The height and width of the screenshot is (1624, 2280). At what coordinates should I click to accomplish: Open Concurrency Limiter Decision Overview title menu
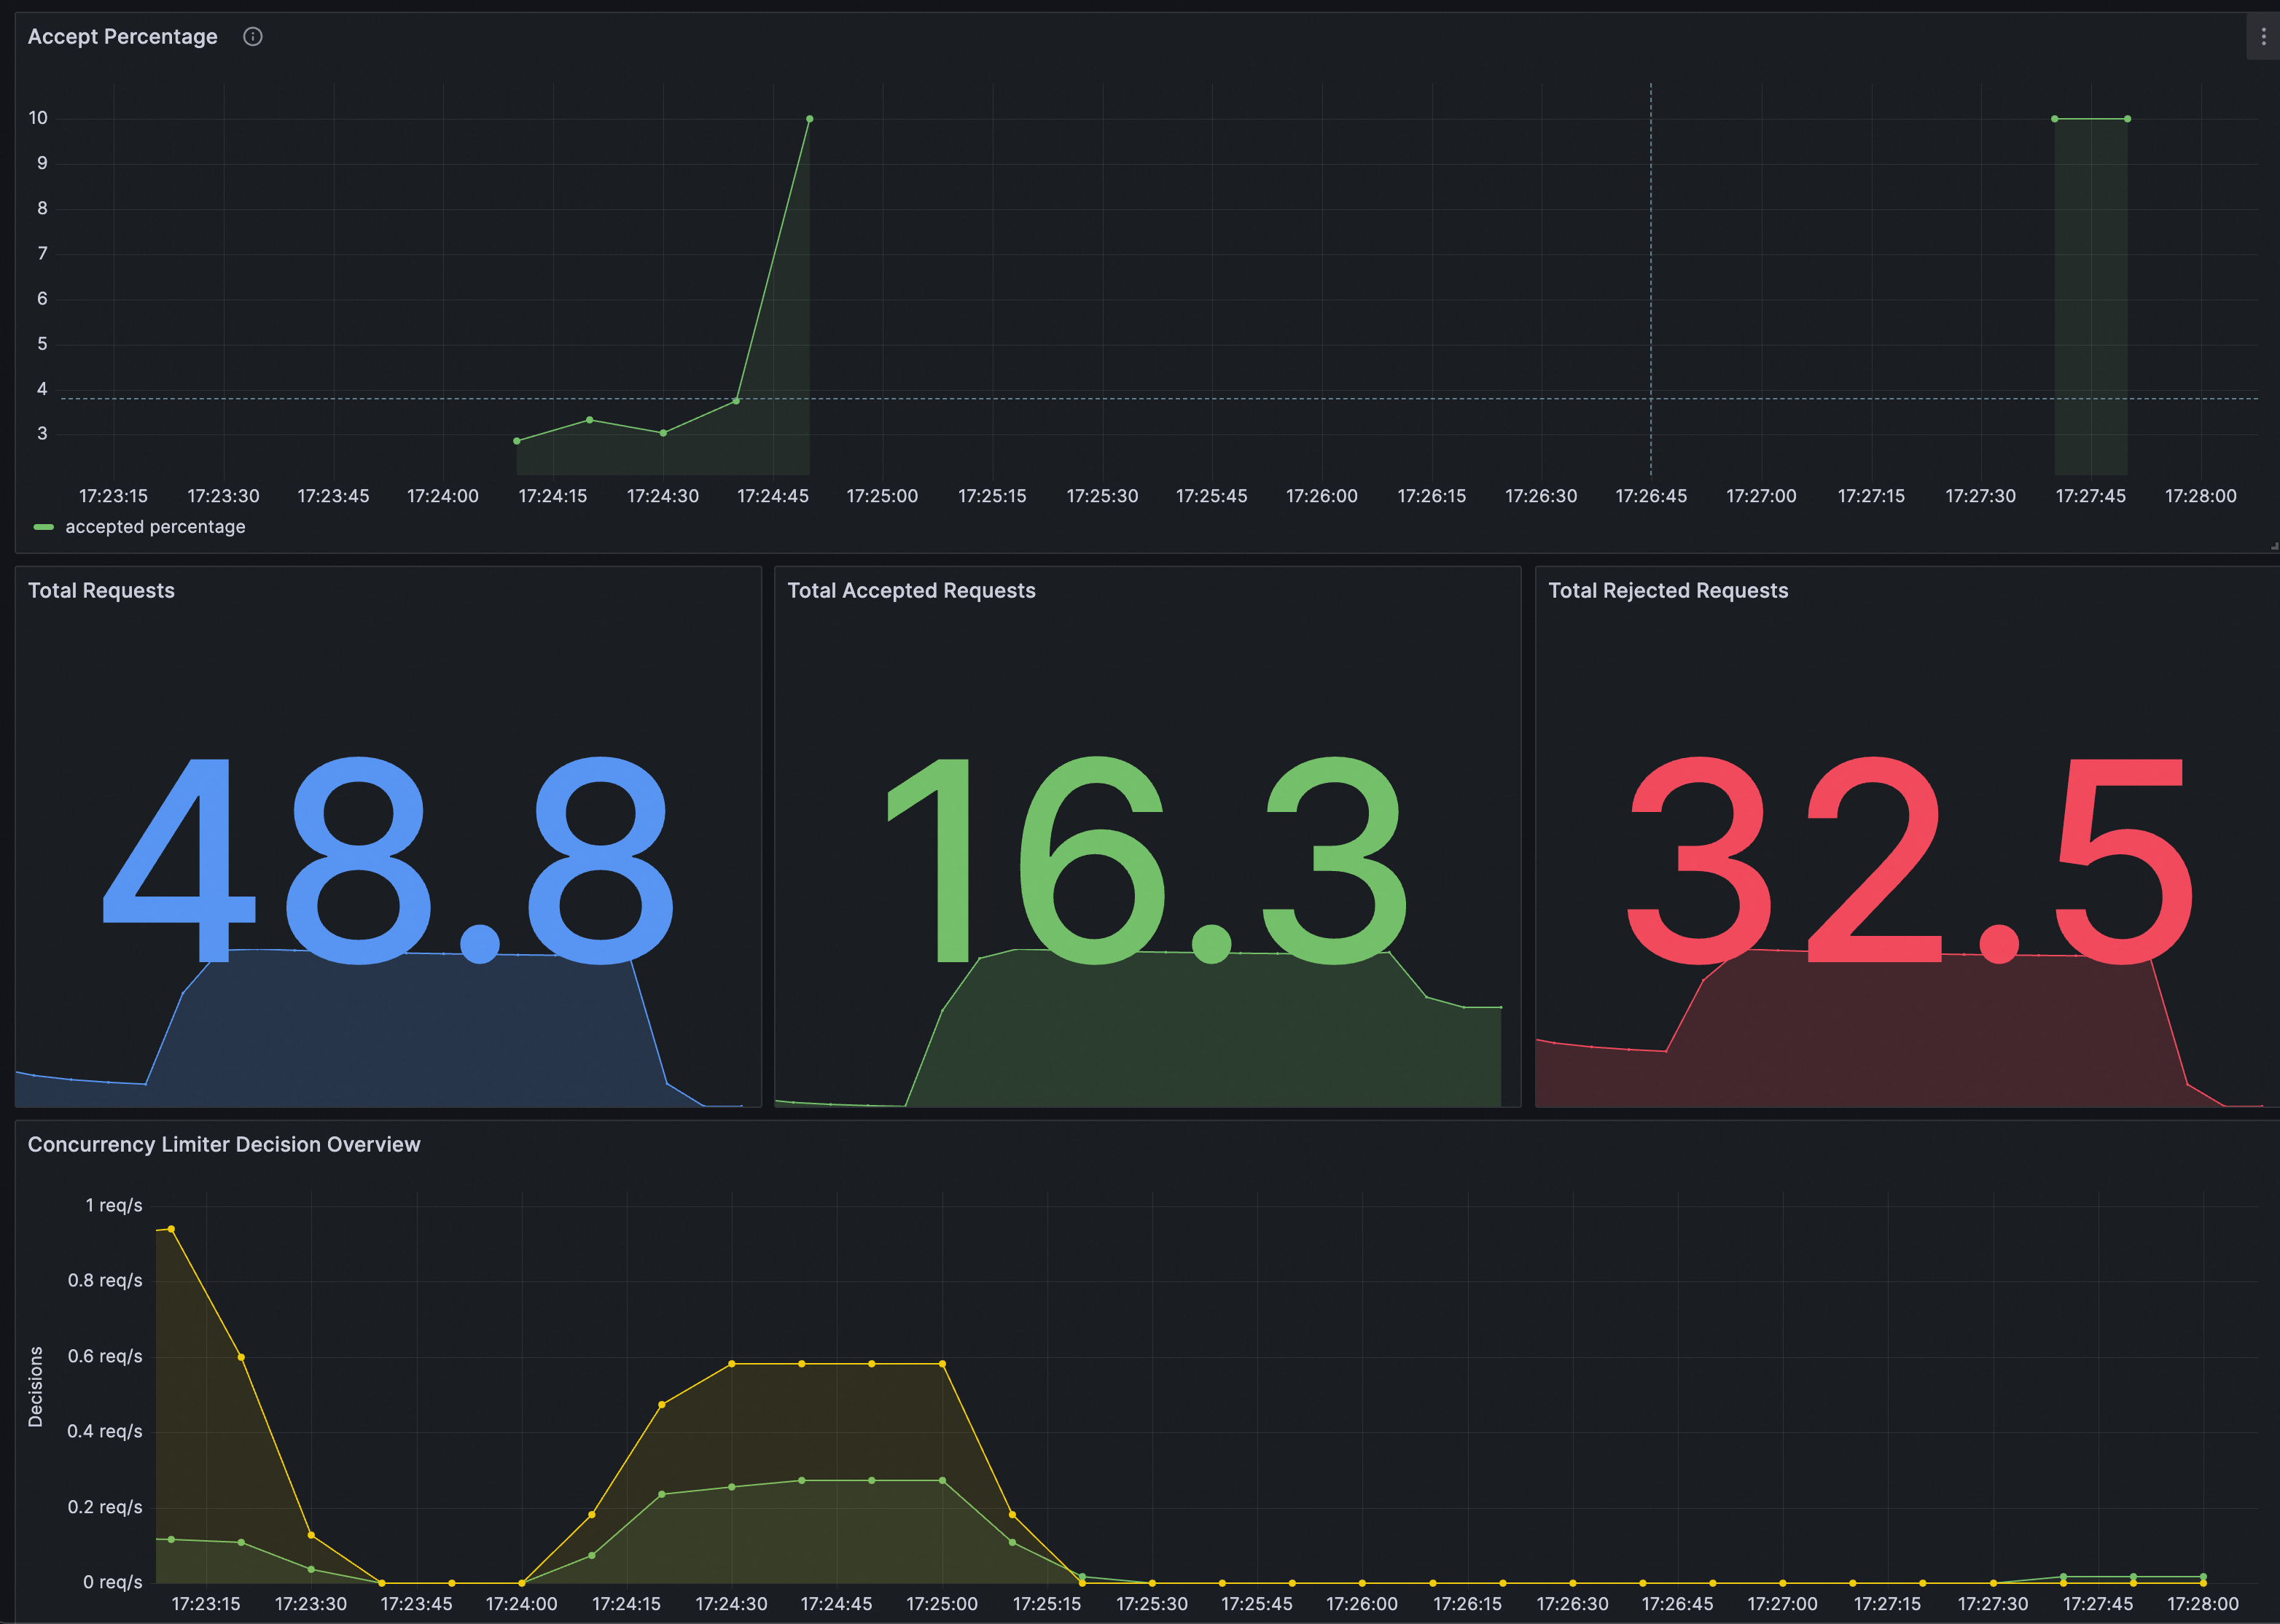tap(224, 1145)
